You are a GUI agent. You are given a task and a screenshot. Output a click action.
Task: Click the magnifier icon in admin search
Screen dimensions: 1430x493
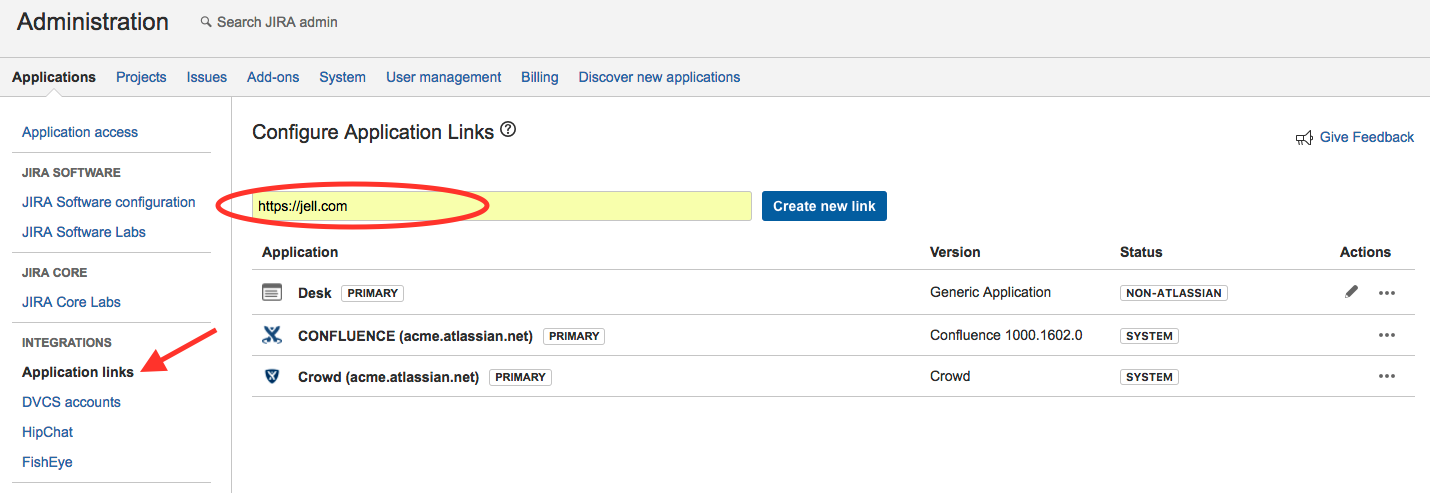click(206, 22)
